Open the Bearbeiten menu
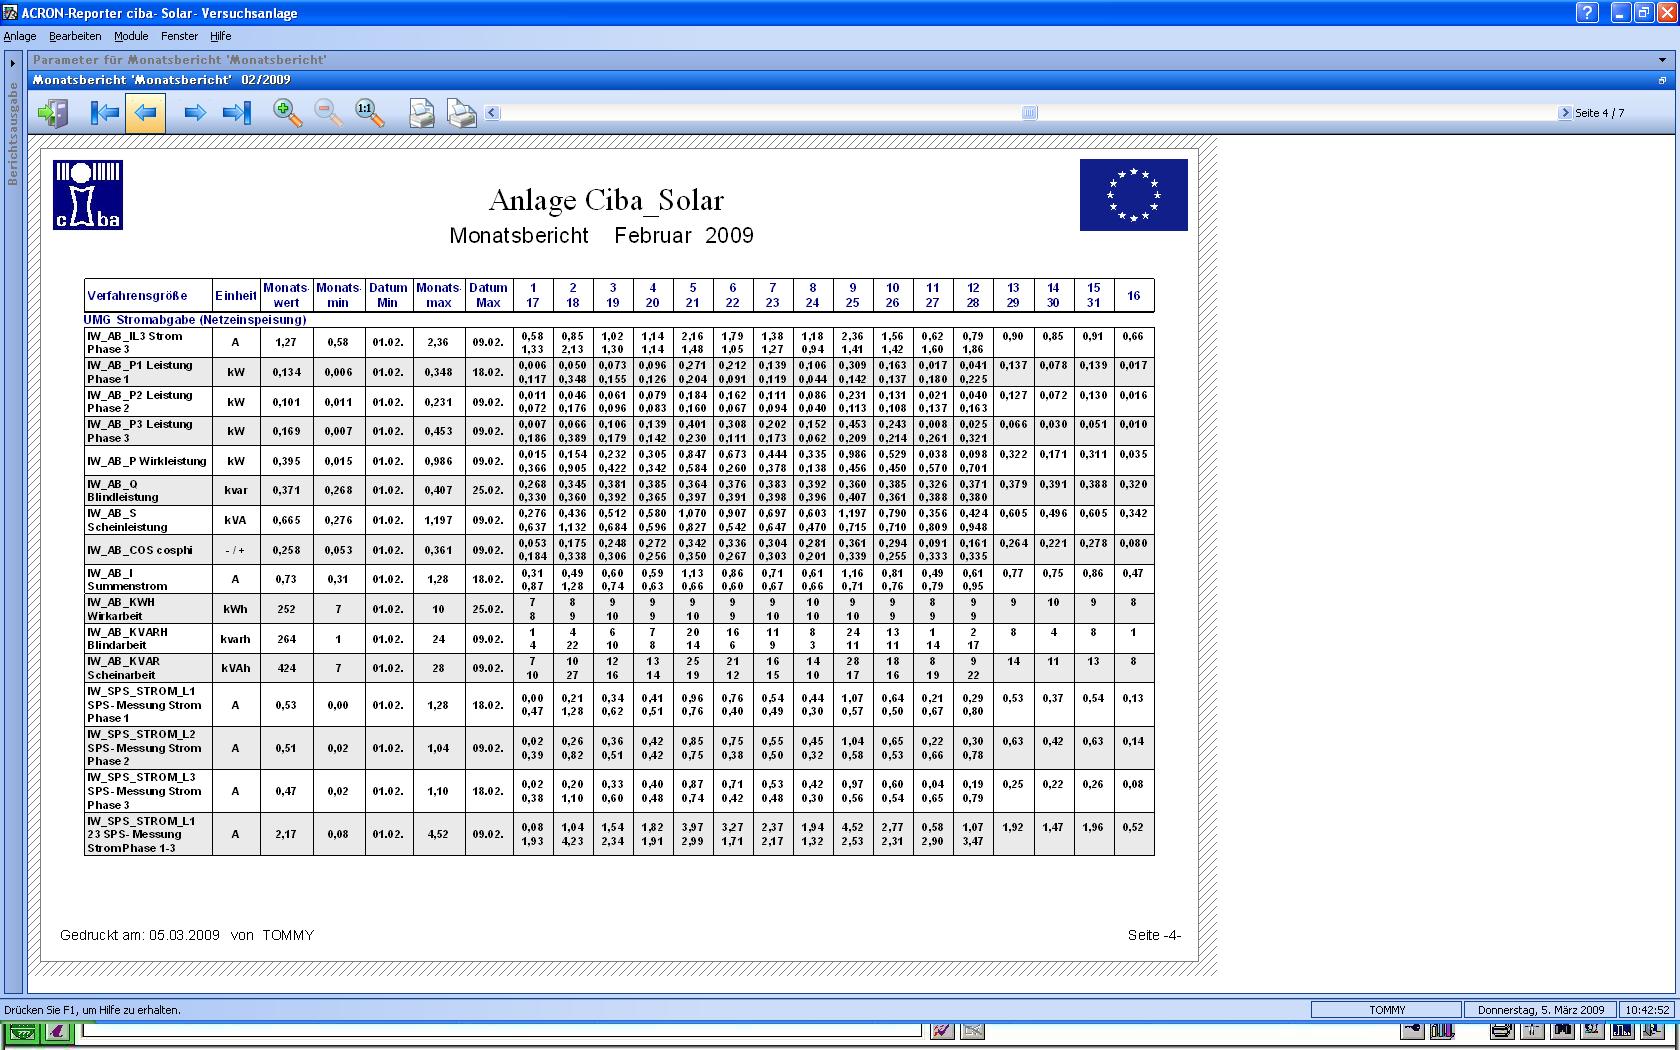 [x=75, y=36]
